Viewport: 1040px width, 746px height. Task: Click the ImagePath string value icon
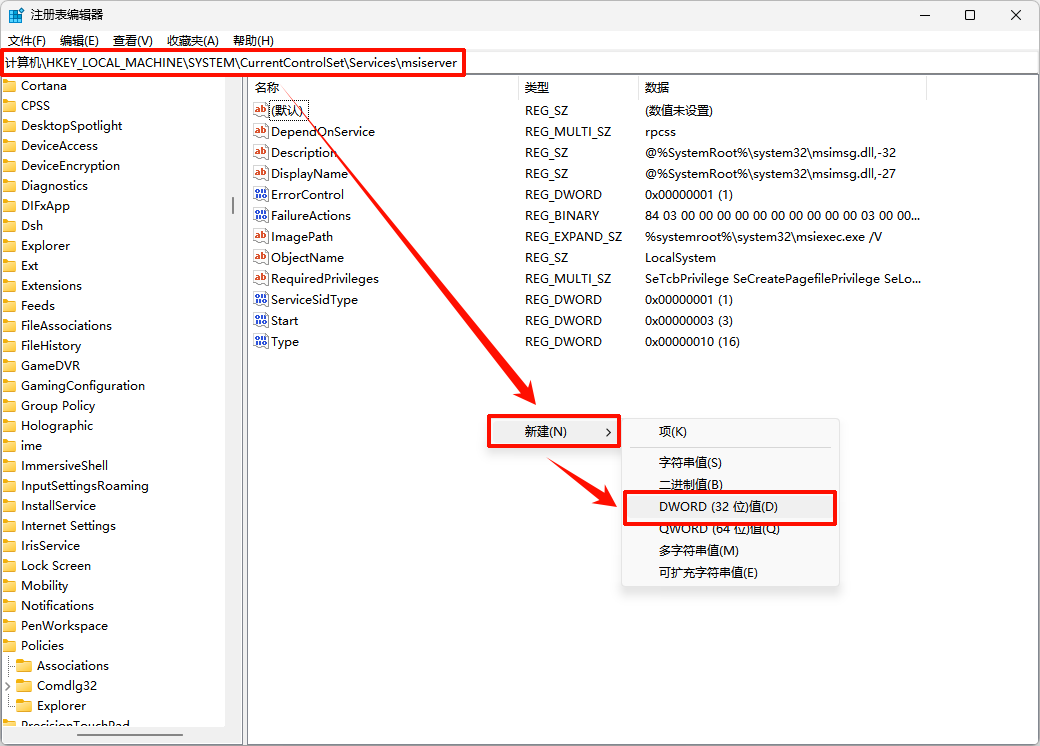(x=261, y=237)
